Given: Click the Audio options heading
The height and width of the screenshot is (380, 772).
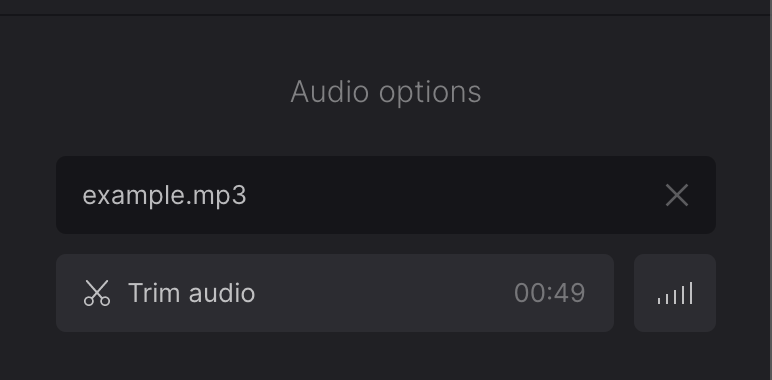Looking at the screenshot, I should pyautogui.click(x=386, y=92).
